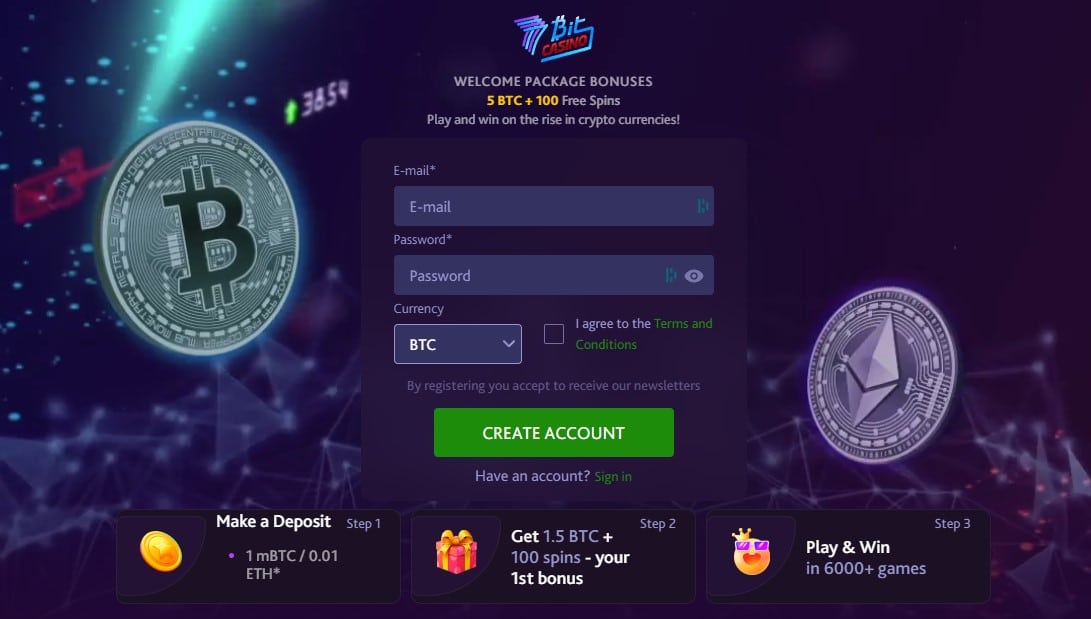Open the Terms and Conditions link
The height and width of the screenshot is (619, 1091).
coord(644,334)
